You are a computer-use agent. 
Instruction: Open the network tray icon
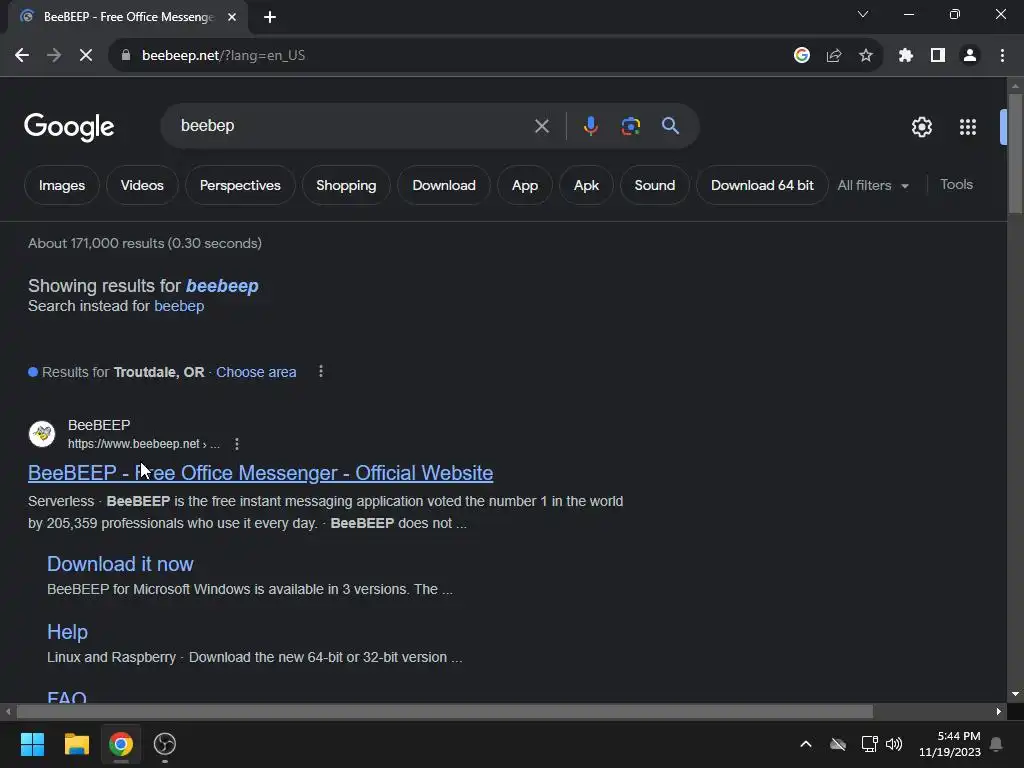[869, 744]
